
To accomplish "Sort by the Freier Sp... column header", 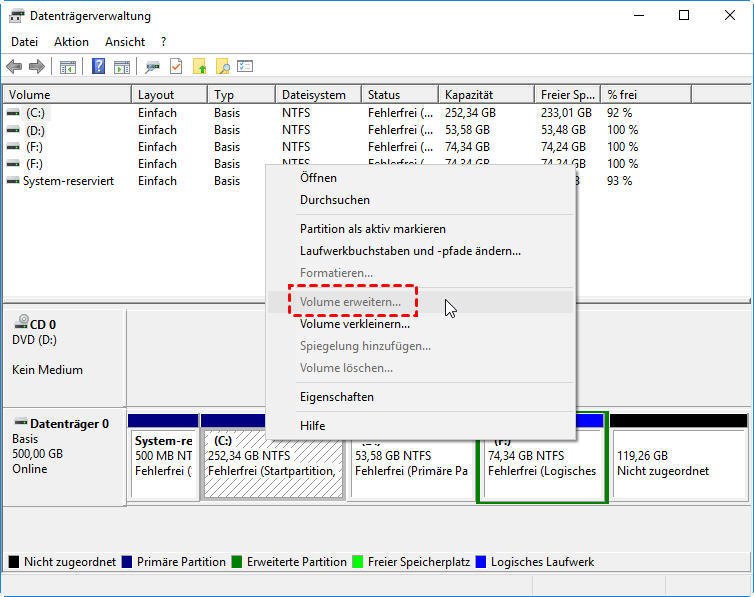I will [567, 95].
